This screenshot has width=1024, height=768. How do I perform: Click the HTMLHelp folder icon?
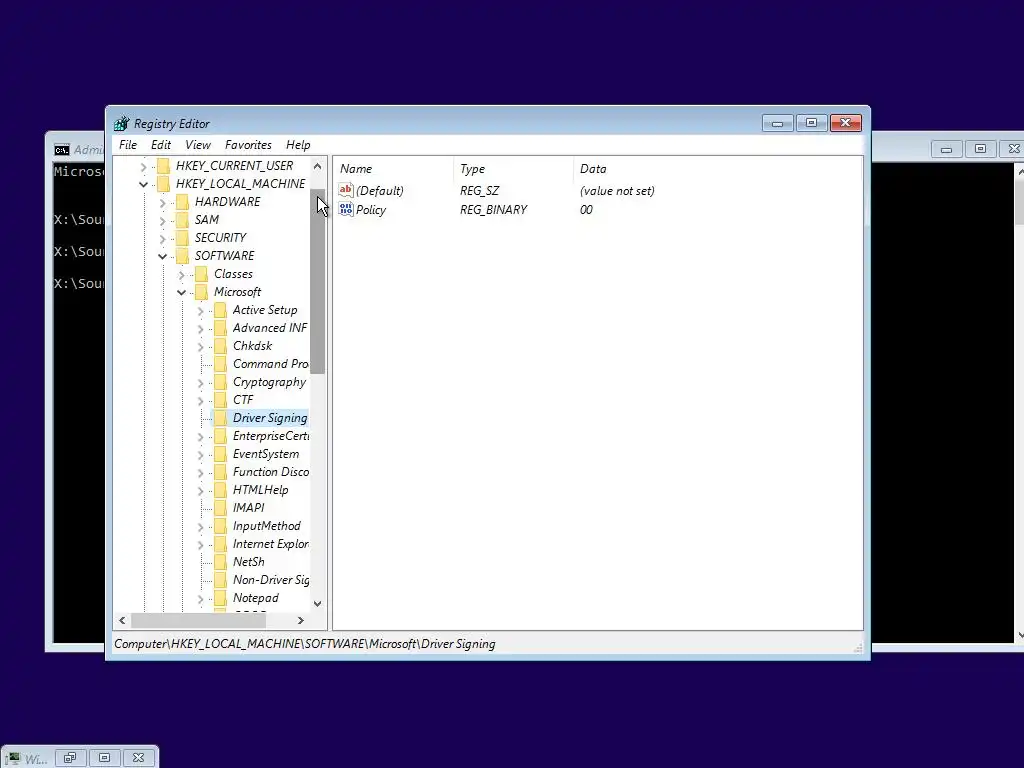click(221, 490)
